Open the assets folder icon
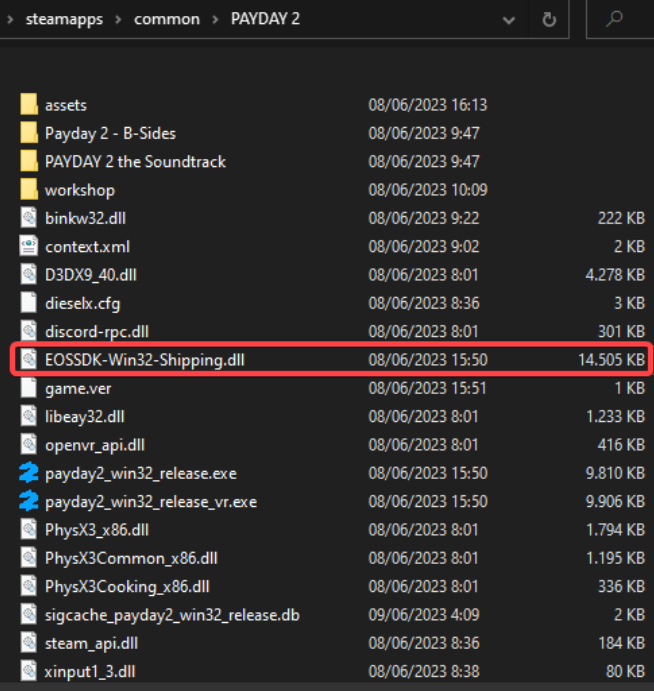 29,104
